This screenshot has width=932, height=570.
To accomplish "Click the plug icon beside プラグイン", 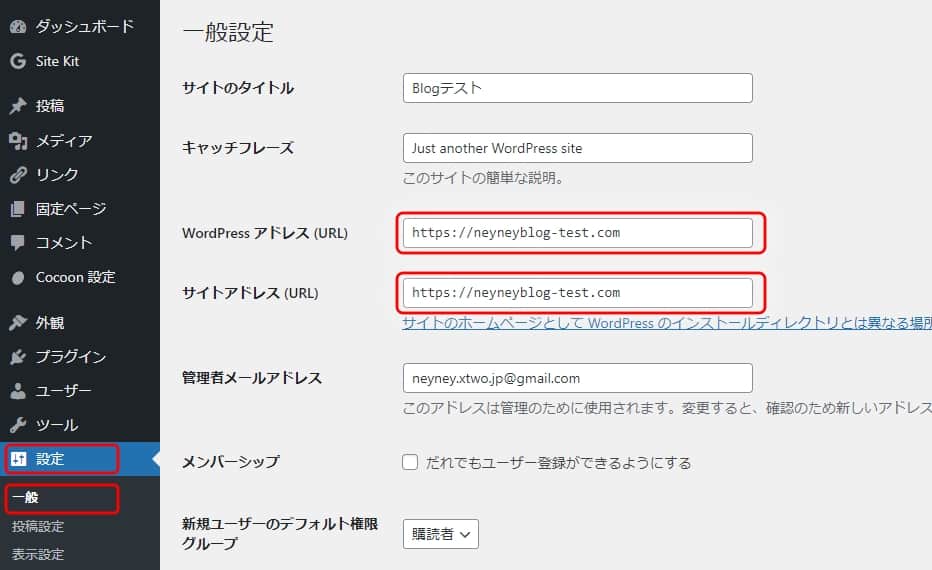I will pyautogui.click(x=18, y=357).
